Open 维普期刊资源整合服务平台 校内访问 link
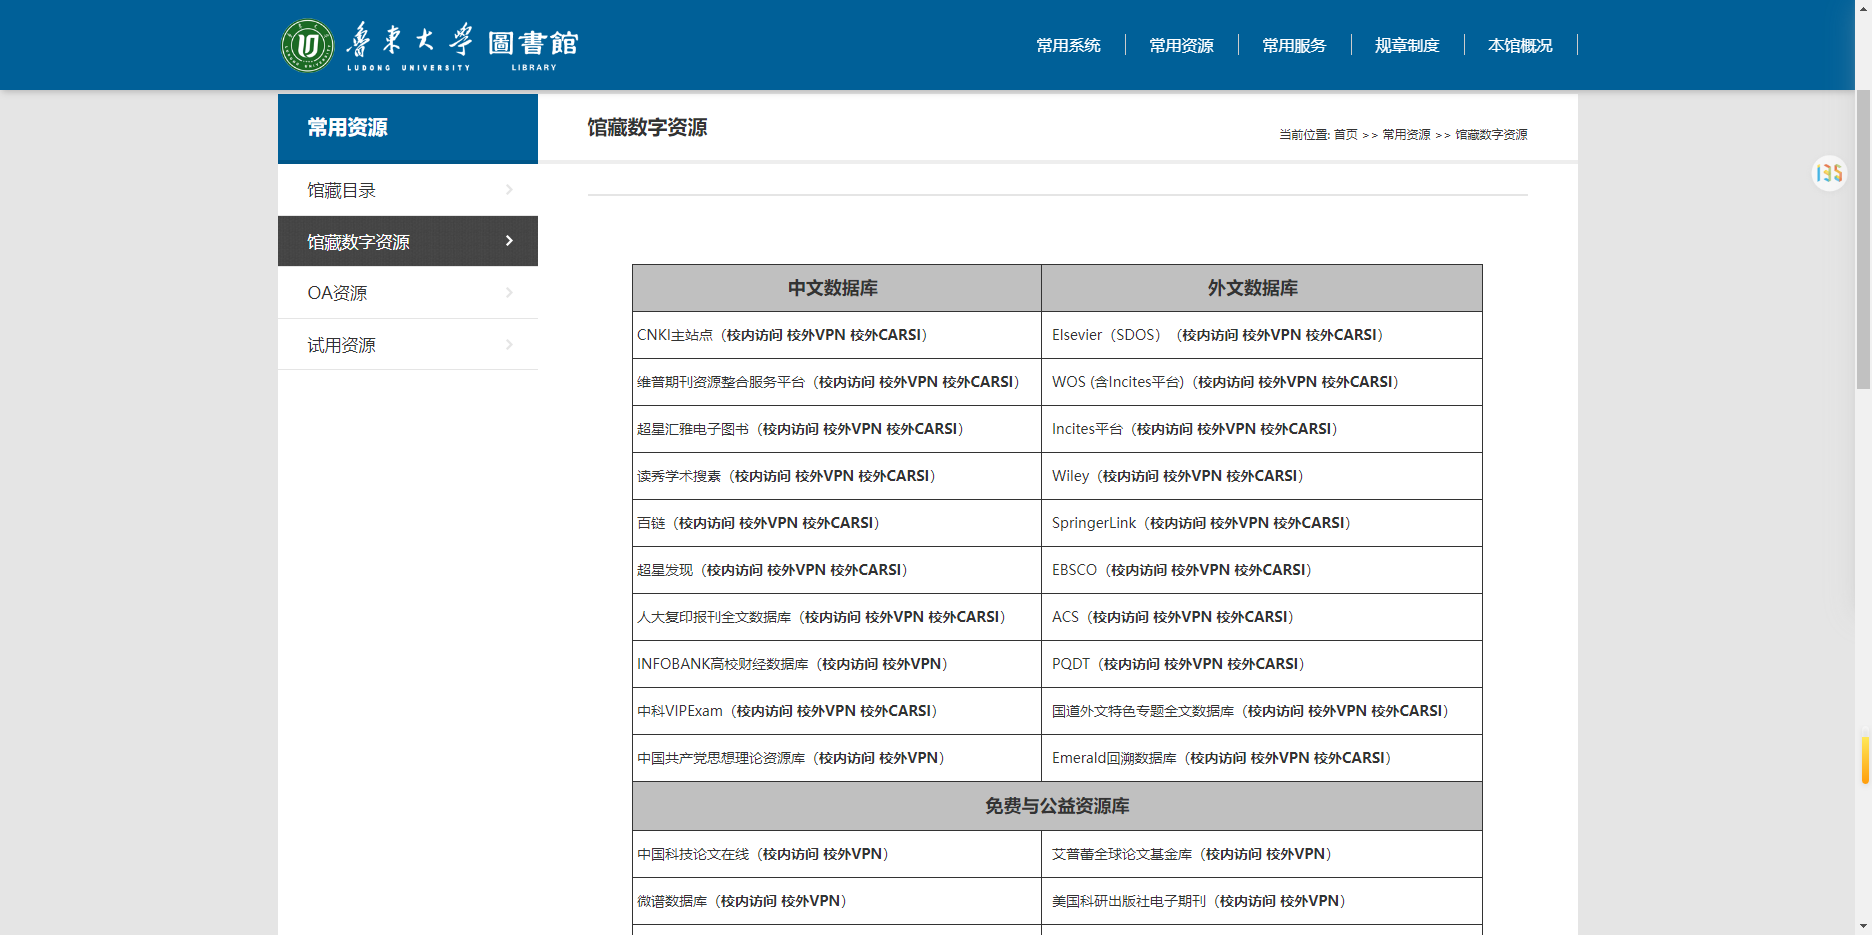 pyautogui.click(x=847, y=382)
